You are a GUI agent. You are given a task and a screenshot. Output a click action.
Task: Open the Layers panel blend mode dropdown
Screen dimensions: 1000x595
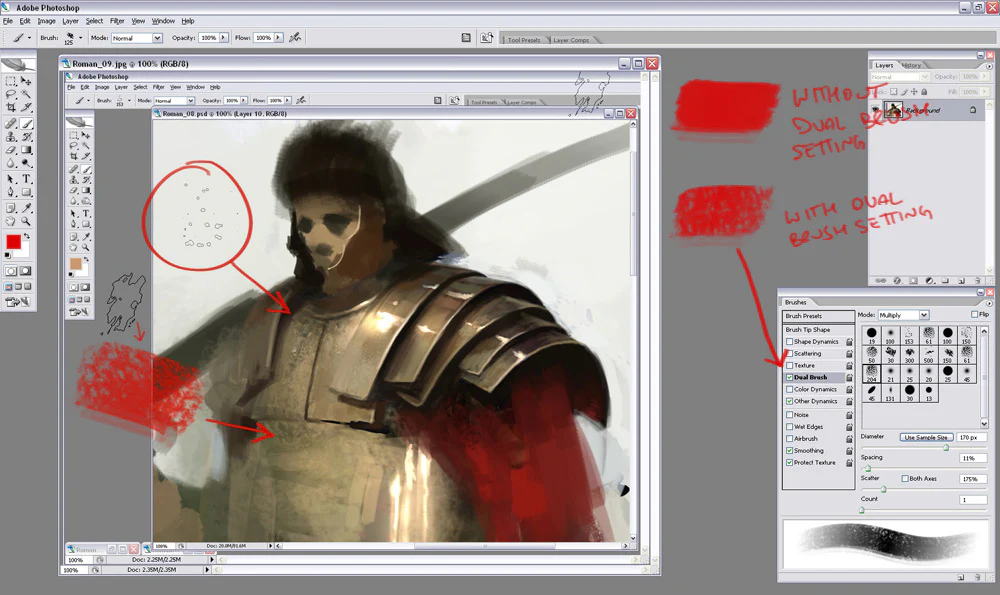899,77
